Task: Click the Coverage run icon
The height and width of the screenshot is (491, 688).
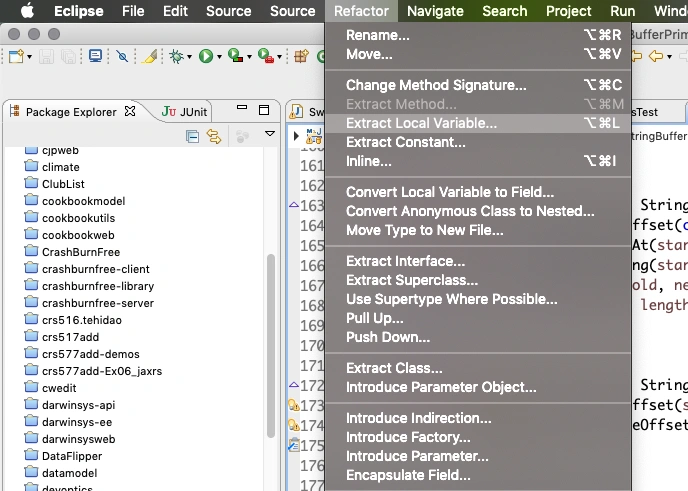Action: click(236, 56)
